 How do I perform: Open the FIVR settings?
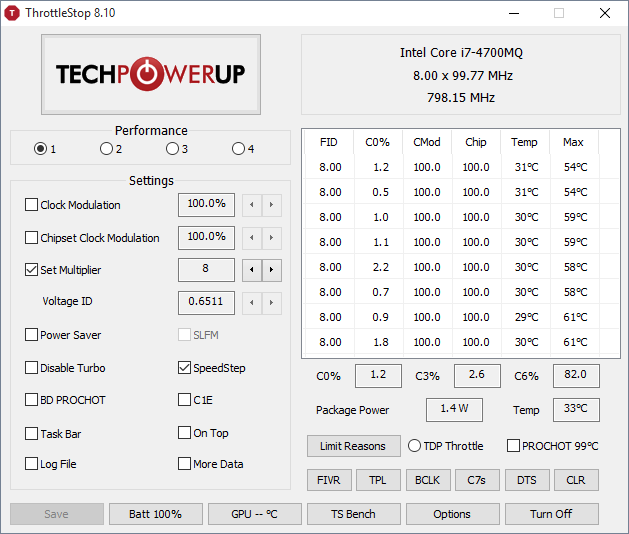329,480
